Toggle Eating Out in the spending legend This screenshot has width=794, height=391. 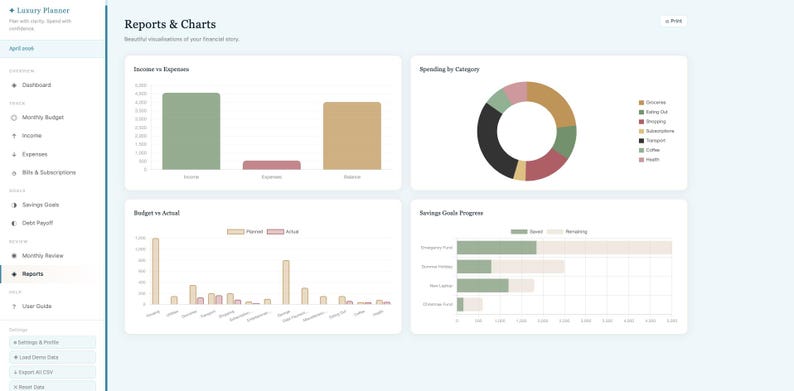pos(653,112)
